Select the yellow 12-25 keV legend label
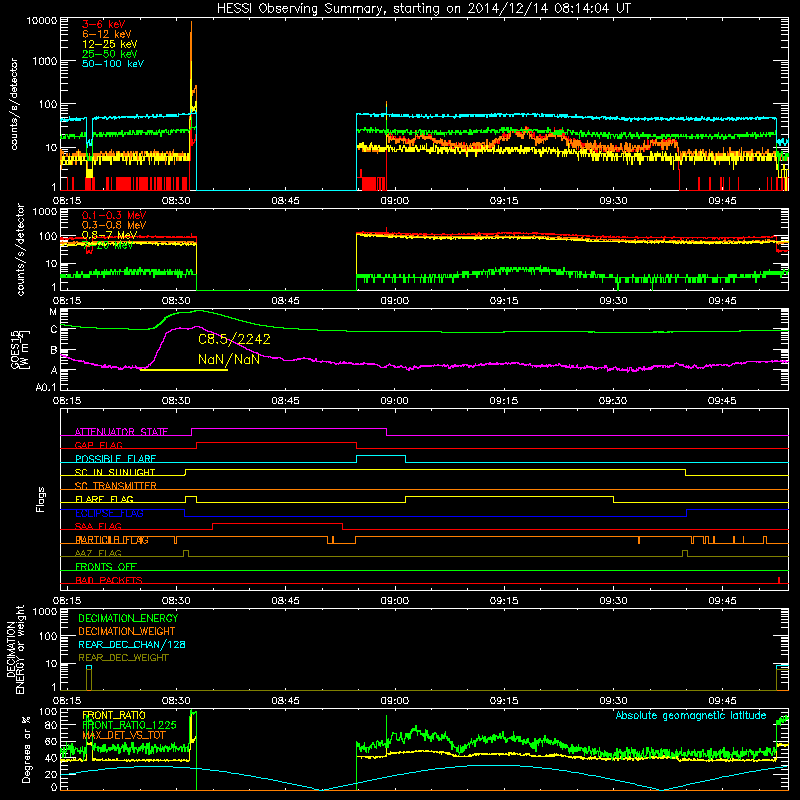The width and height of the screenshot is (800, 800). coord(110,44)
